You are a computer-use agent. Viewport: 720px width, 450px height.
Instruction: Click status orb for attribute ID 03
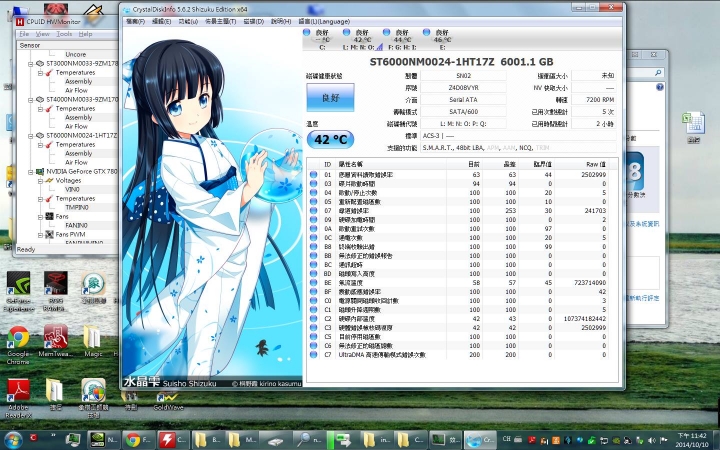(x=314, y=184)
